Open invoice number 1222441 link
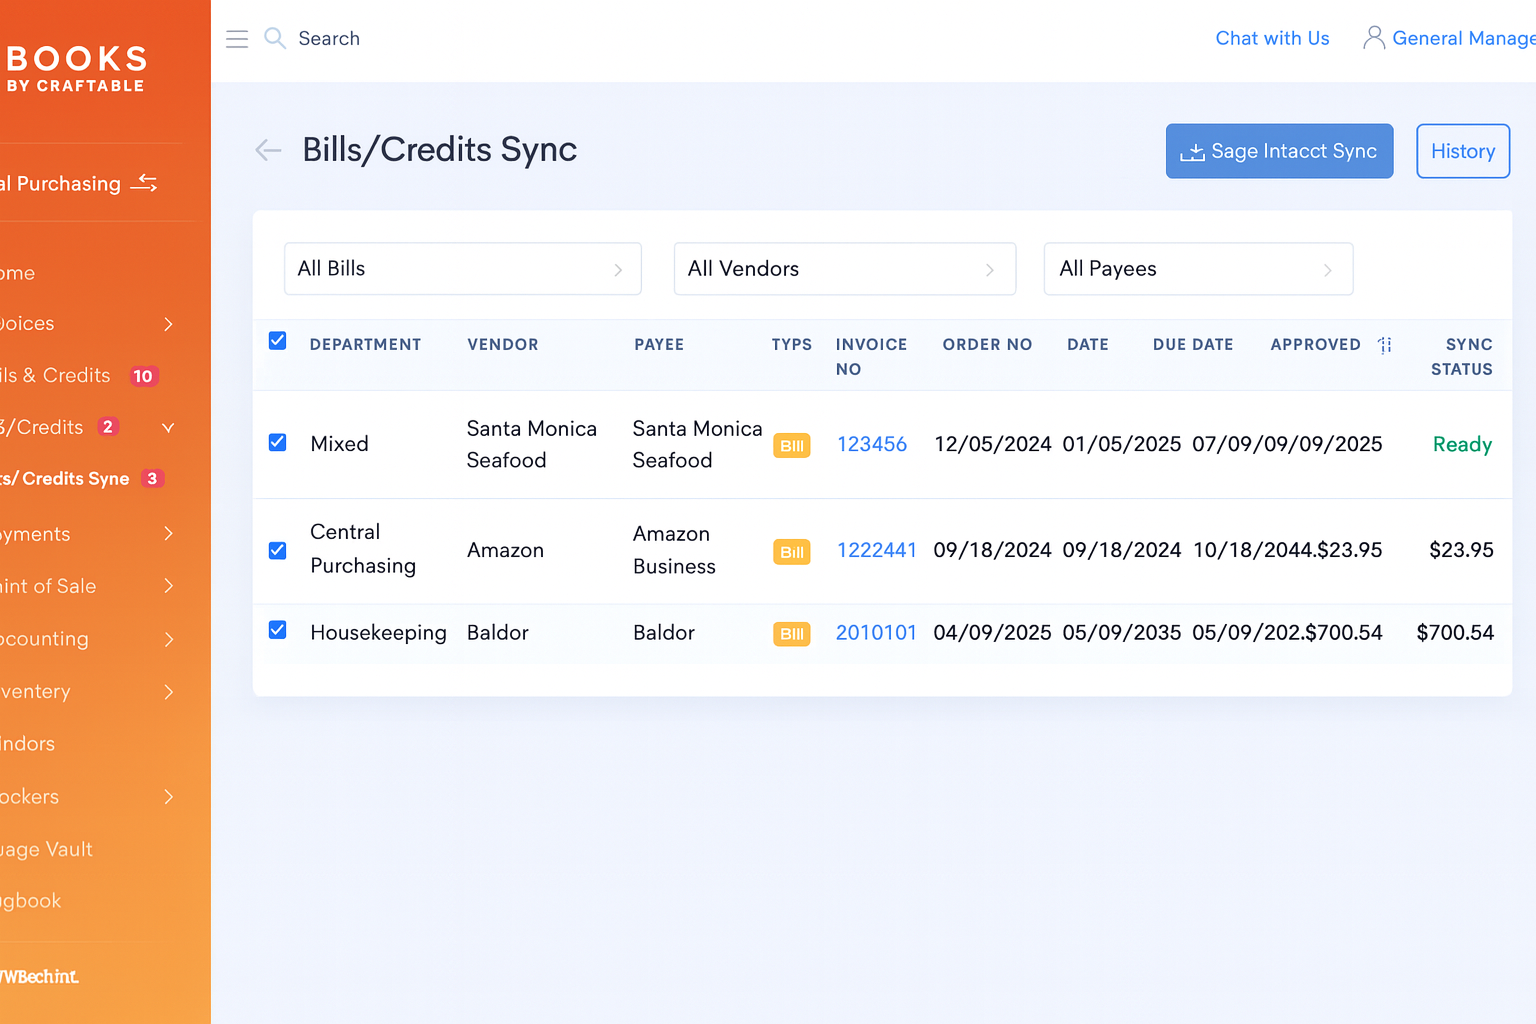The height and width of the screenshot is (1024, 1536). coord(876,550)
